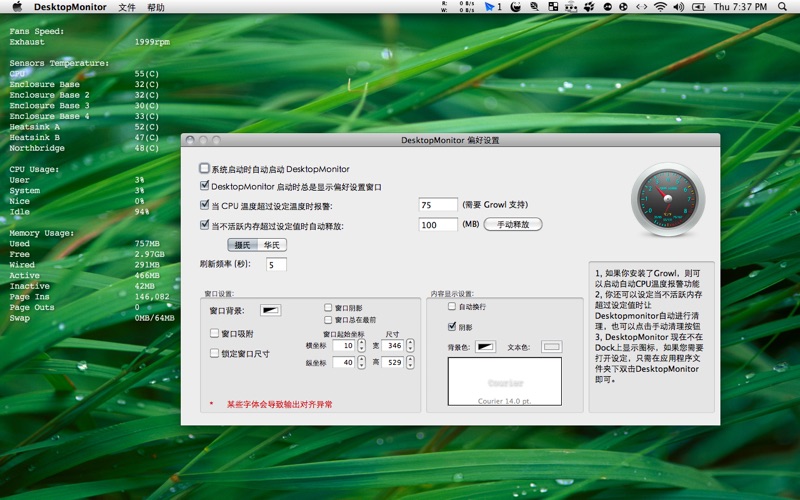Click the stepper beside 纵坐标 value
Viewport: 800px width, 500px height.
click(x=362, y=362)
